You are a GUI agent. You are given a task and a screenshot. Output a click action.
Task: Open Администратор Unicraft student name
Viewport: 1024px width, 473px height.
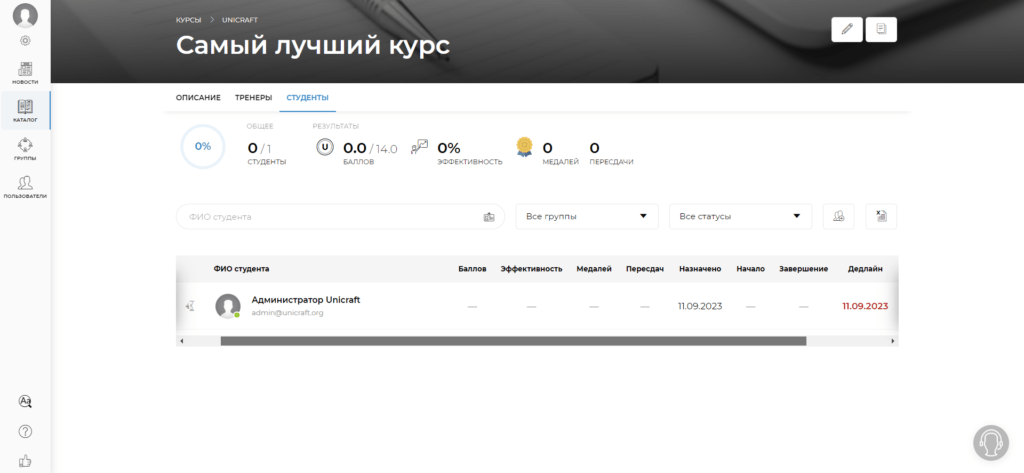pos(306,300)
